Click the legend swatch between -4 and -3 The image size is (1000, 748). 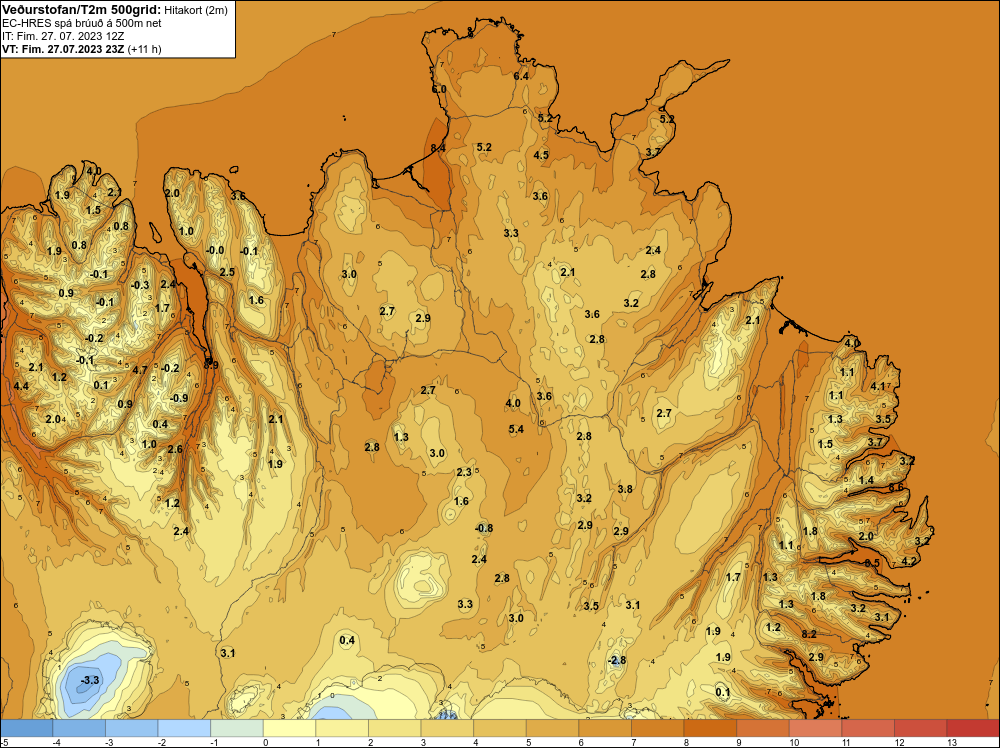tap(79, 728)
